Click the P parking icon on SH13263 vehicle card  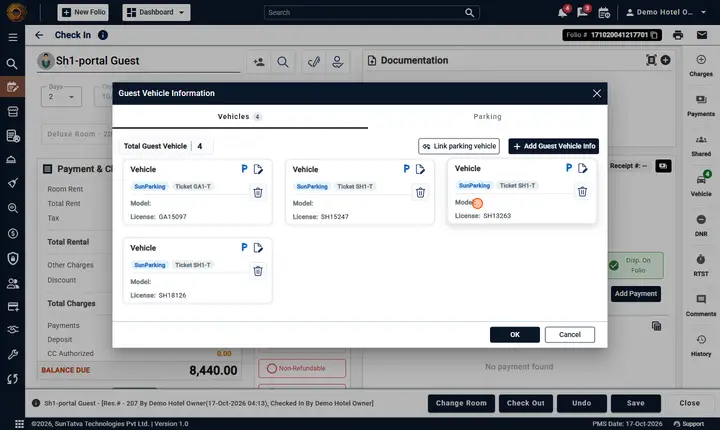pos(569,168)
